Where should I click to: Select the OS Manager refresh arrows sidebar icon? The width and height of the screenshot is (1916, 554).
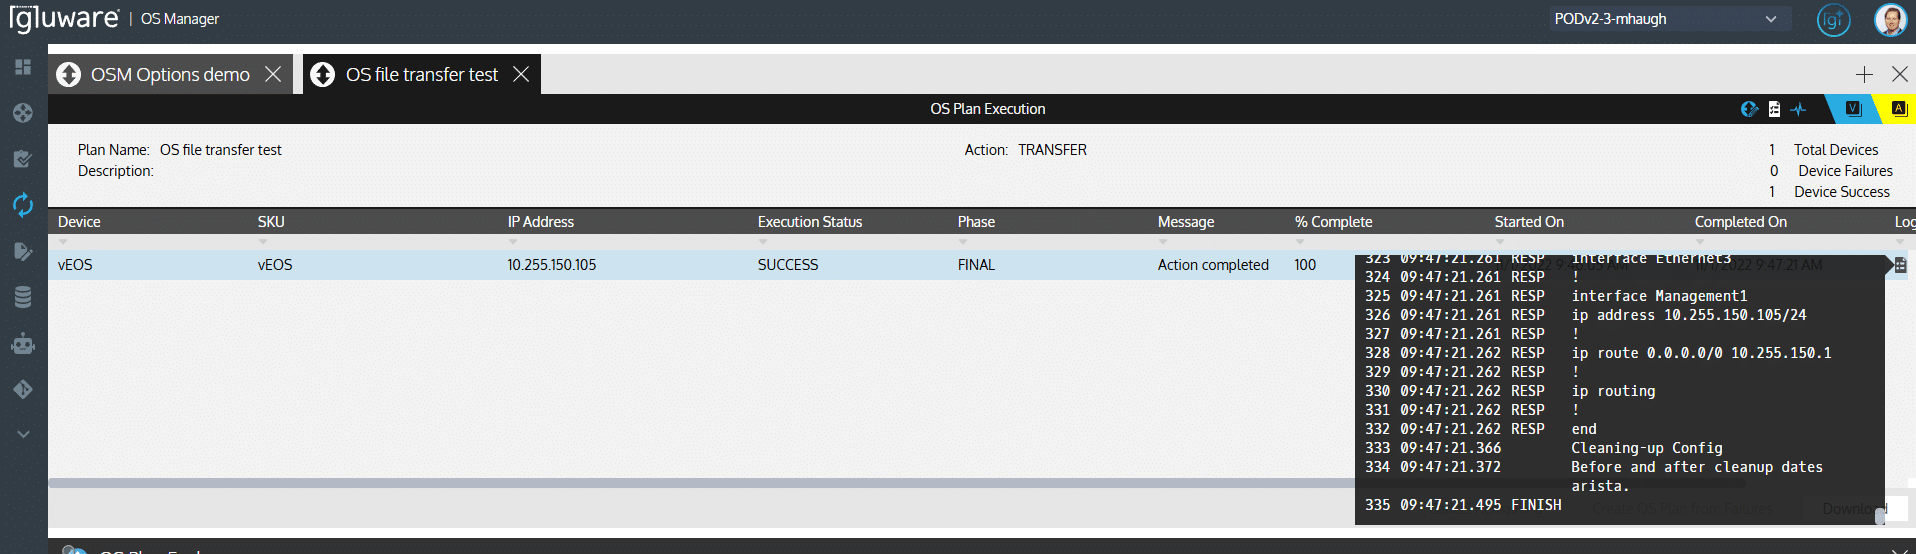[x=23, y=205]
